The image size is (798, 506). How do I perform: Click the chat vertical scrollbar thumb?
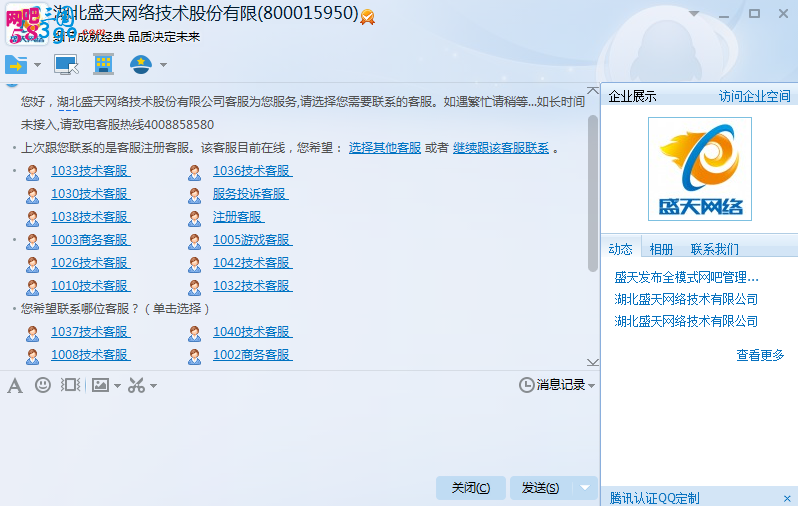(x=592, y=193)
